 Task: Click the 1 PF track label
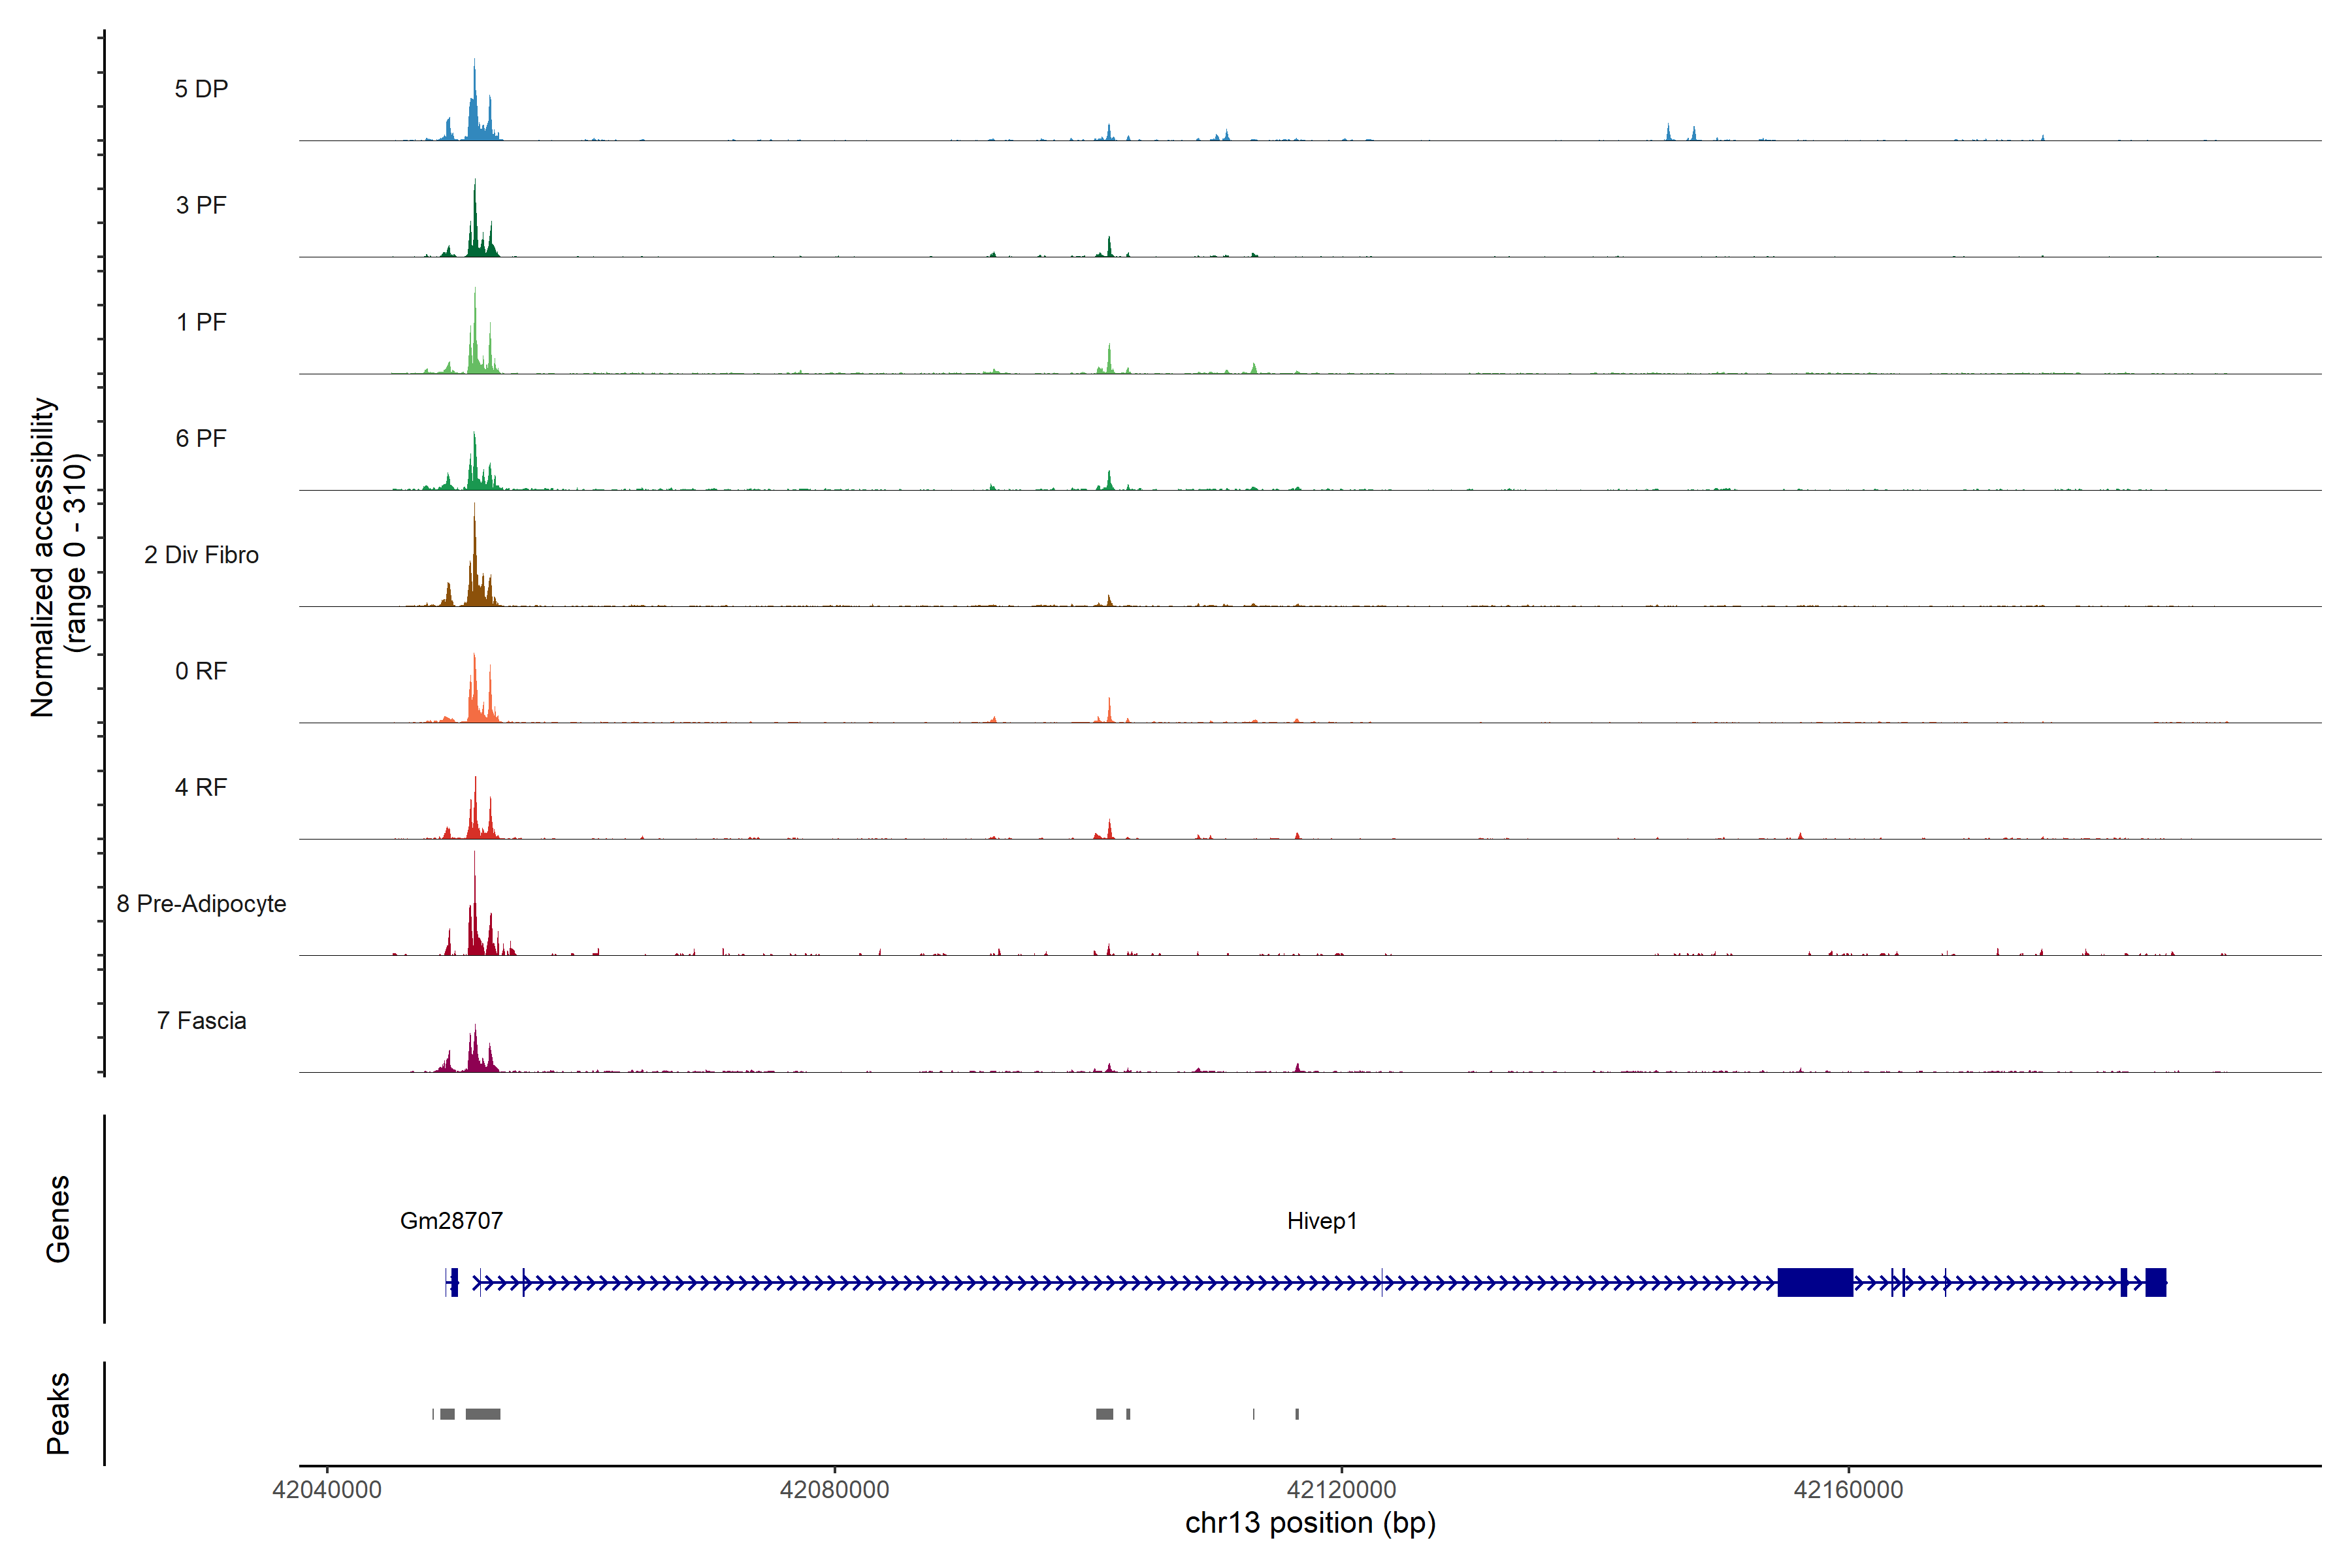click(x=201, y=322)
